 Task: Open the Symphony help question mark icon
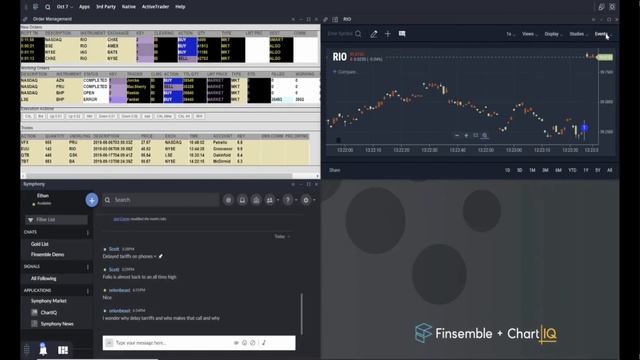click(288, 200)
